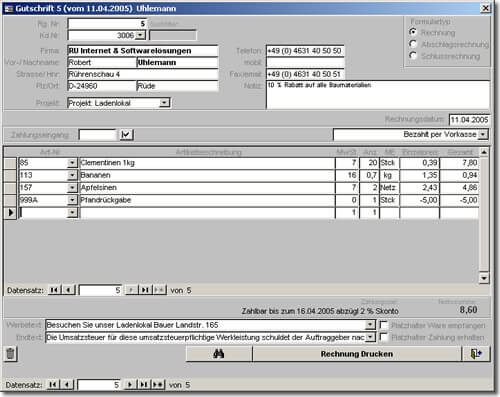Click the Fax field +49 (0) 4631 40 50 51
This screenshot has width=500, height=397.
click(x=305, y=74)
